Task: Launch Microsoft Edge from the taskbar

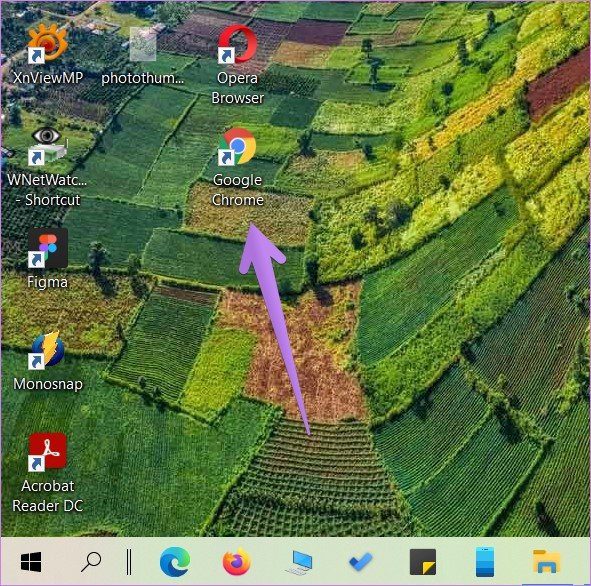Action: click(x=175, y=562)
